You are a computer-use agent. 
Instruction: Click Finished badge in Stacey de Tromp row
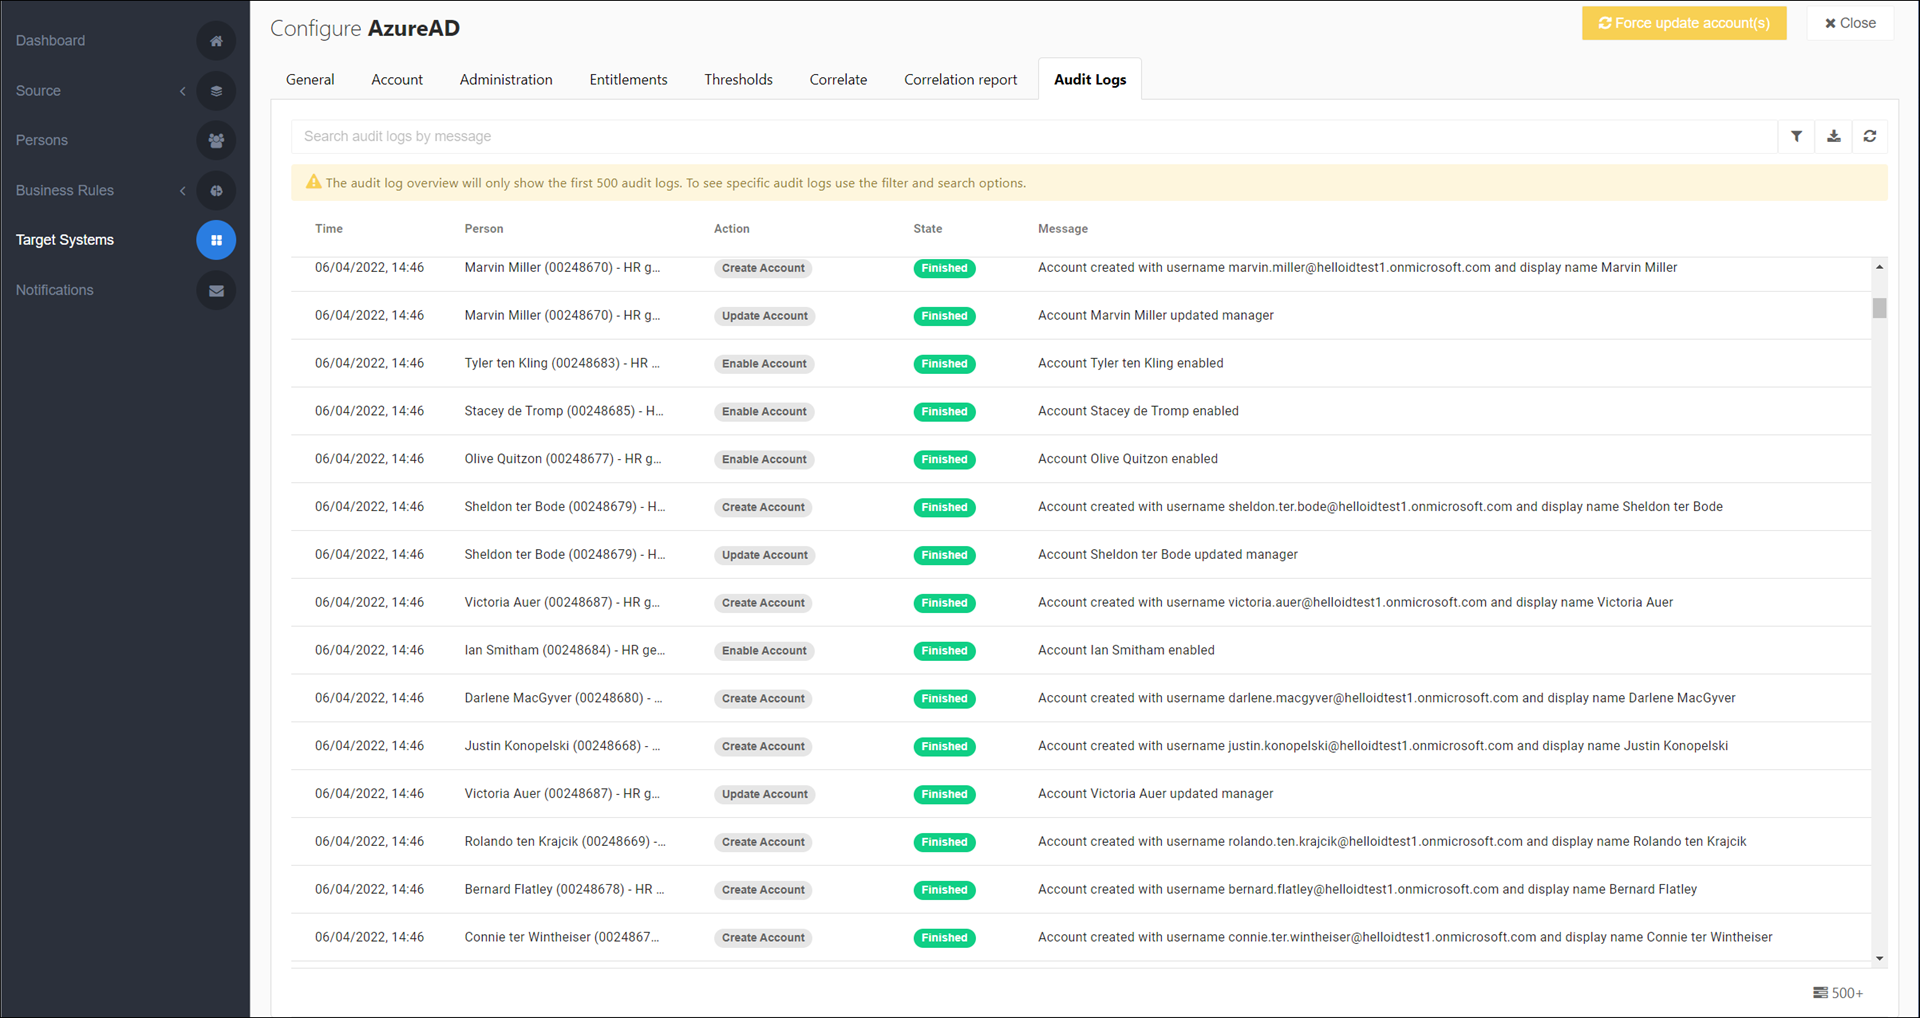coord(944,412)
